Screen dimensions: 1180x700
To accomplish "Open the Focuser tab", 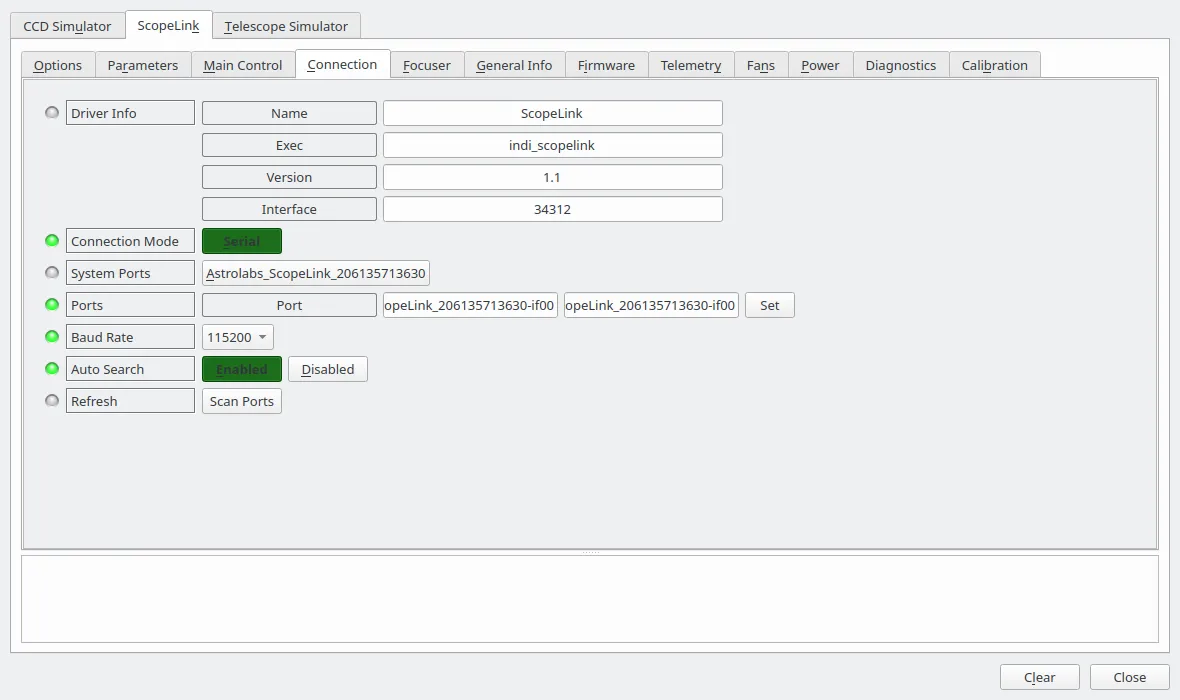I will pos(427,65).
